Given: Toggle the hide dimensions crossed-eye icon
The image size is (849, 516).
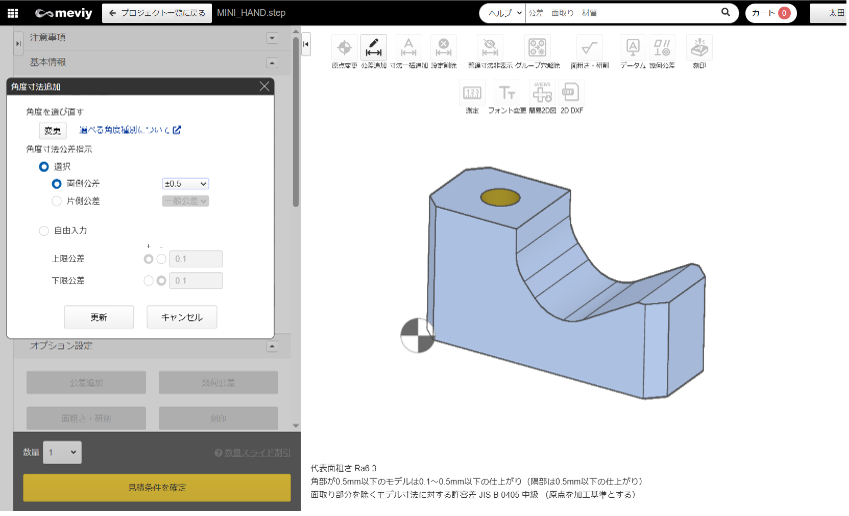Looking at the screenshot, I should pyautogui.click(x=490, y=48).
